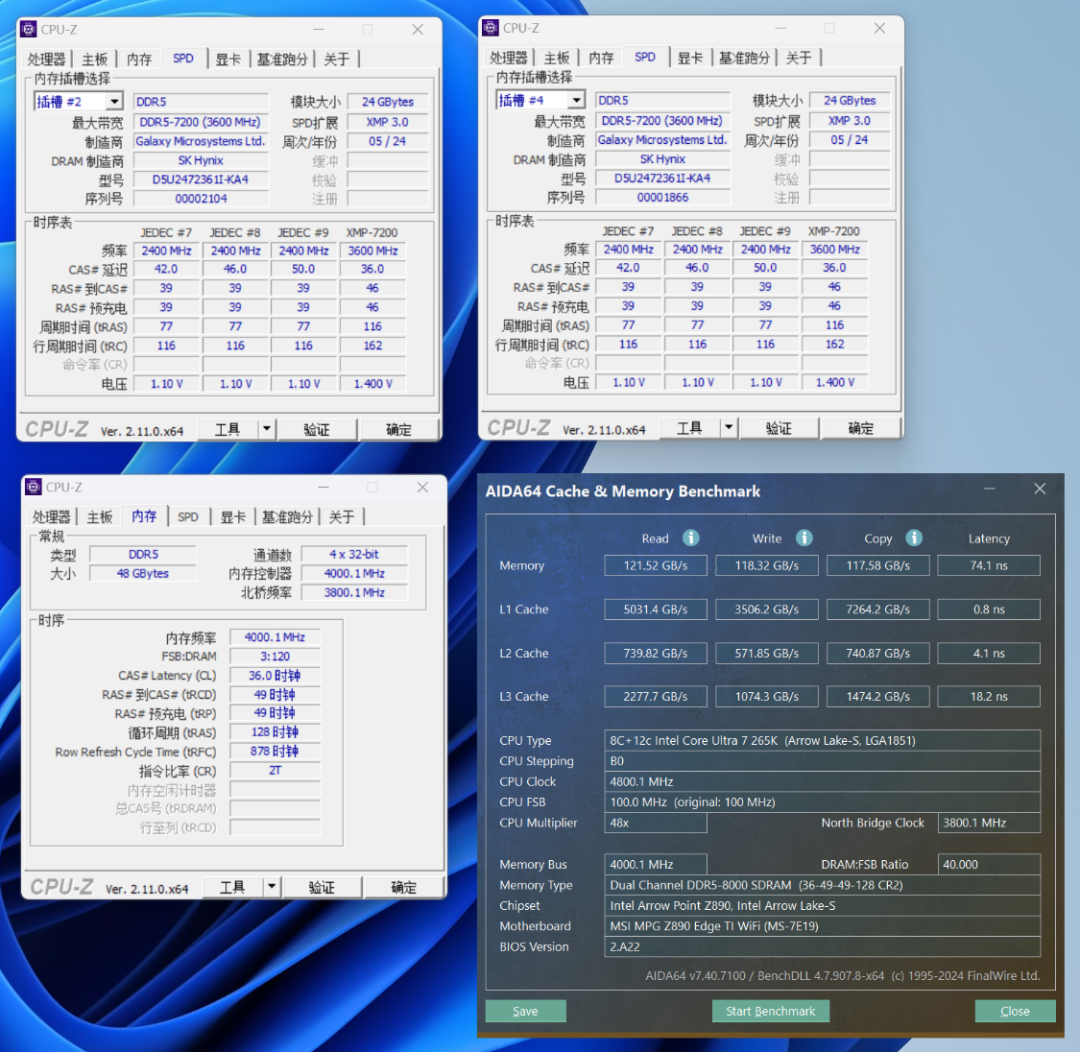
Task: Expand 工具 arrow in the 48 GBytes CPU-Z window
Action: click(x=271, y=887)
